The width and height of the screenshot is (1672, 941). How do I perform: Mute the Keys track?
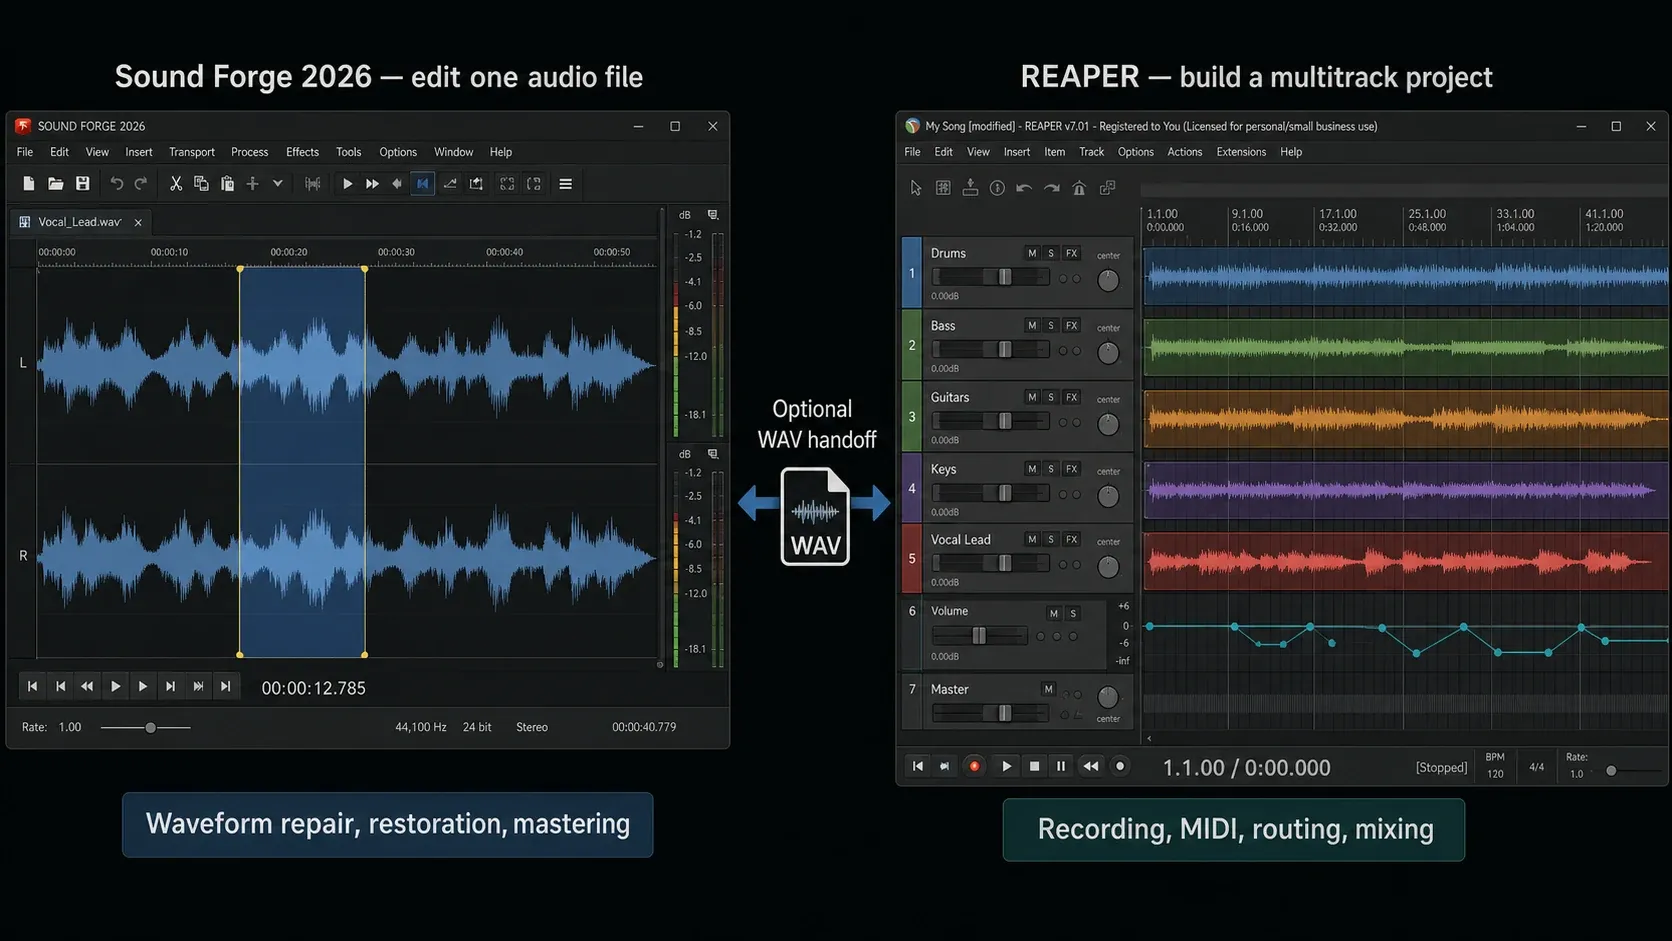[x=1032, y=469]
